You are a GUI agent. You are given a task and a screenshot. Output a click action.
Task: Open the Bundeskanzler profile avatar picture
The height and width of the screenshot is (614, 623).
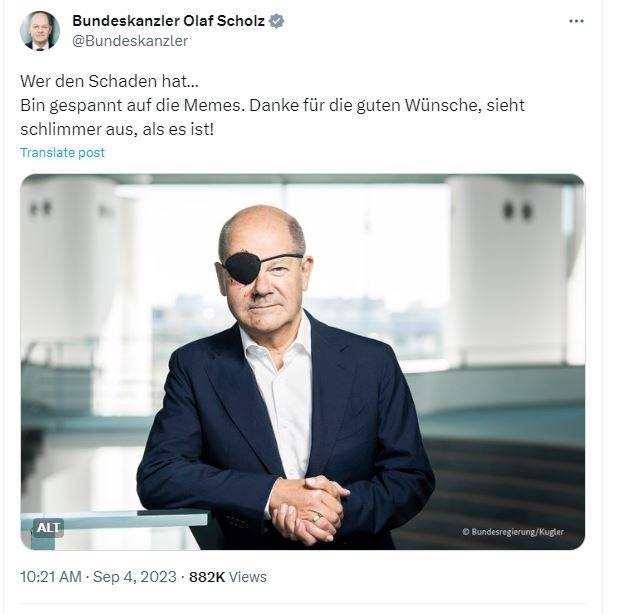(40, 31)
